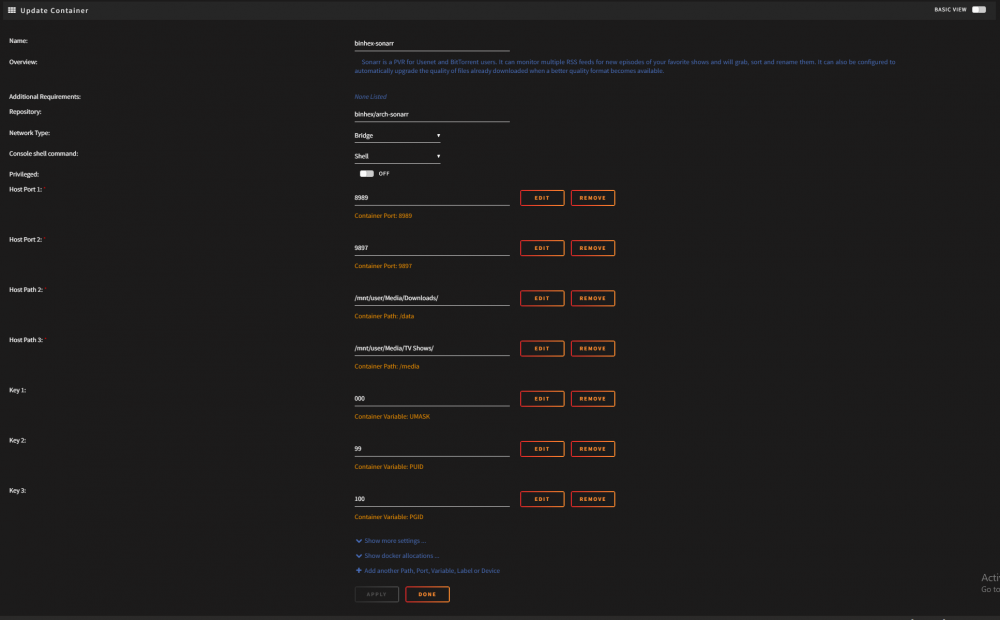This screenshot has width=1000, height=620.
Task: Focus the Host Path 3 TV Shows field
Action: click(x=432, y=348)
